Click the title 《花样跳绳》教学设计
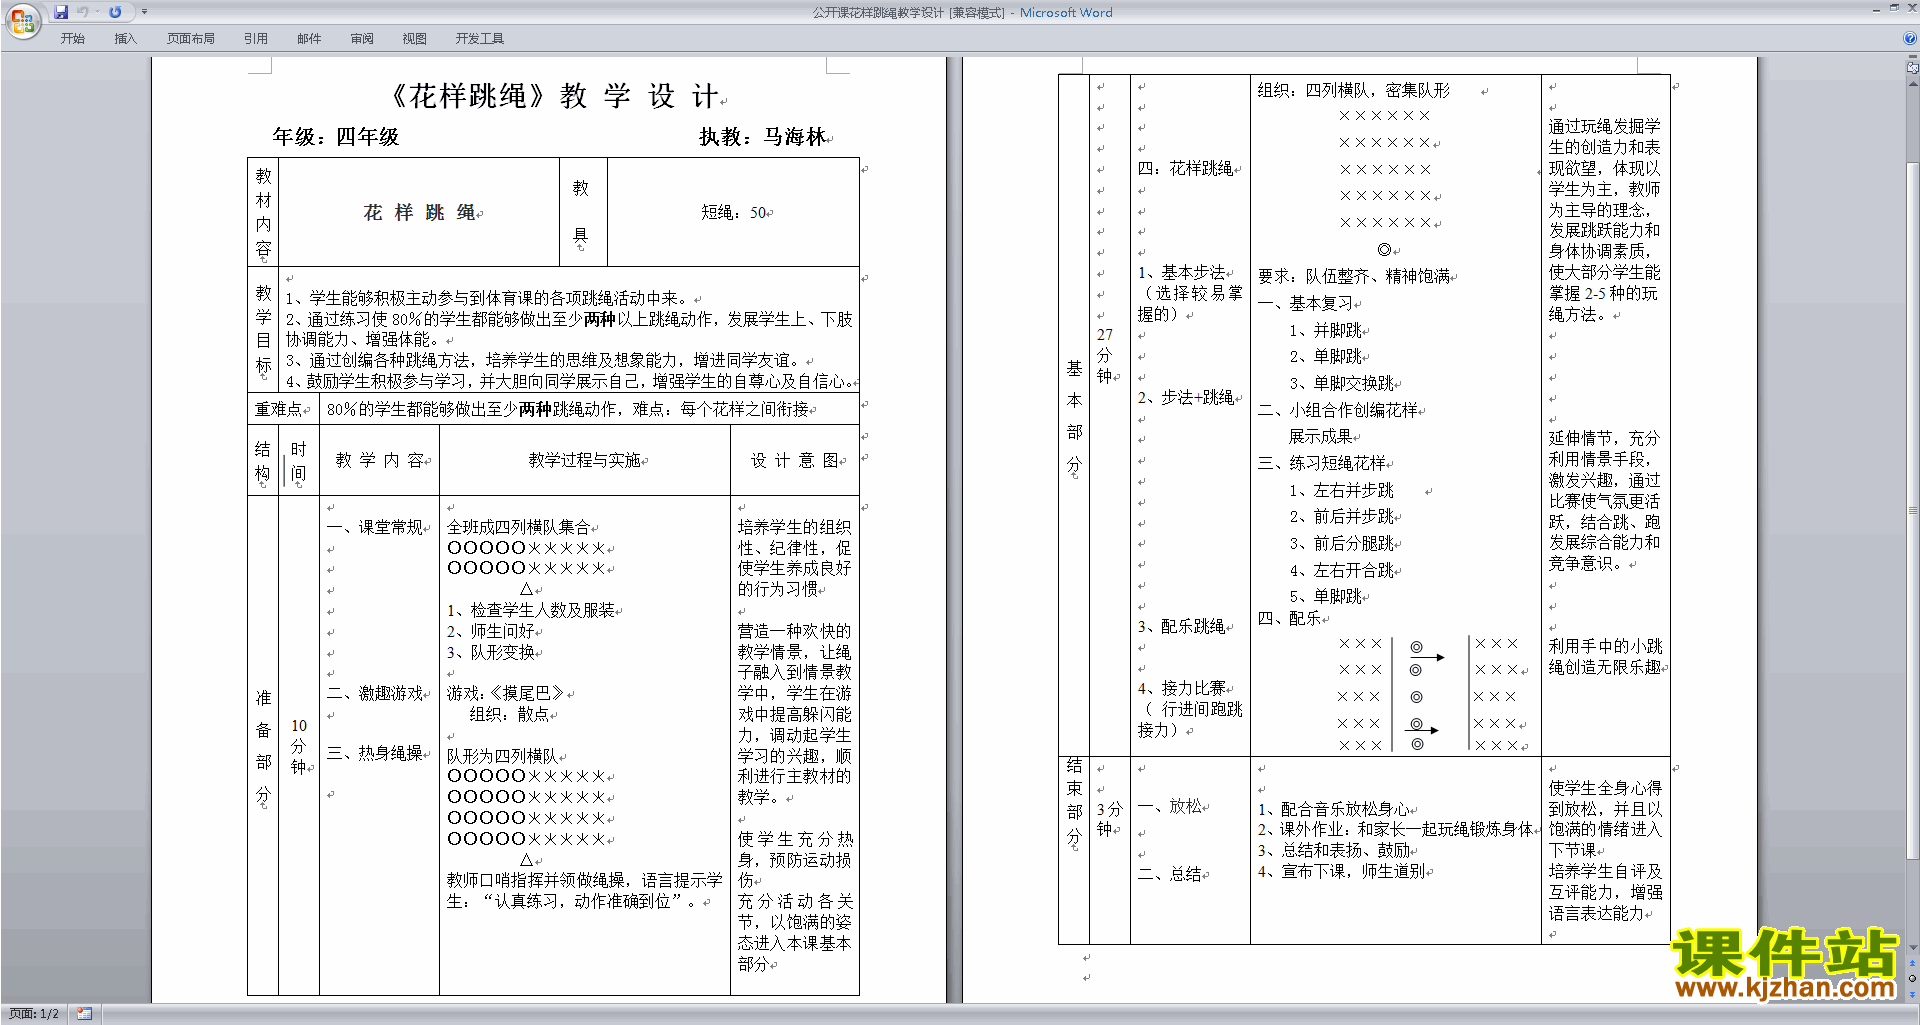 (553, 96)
